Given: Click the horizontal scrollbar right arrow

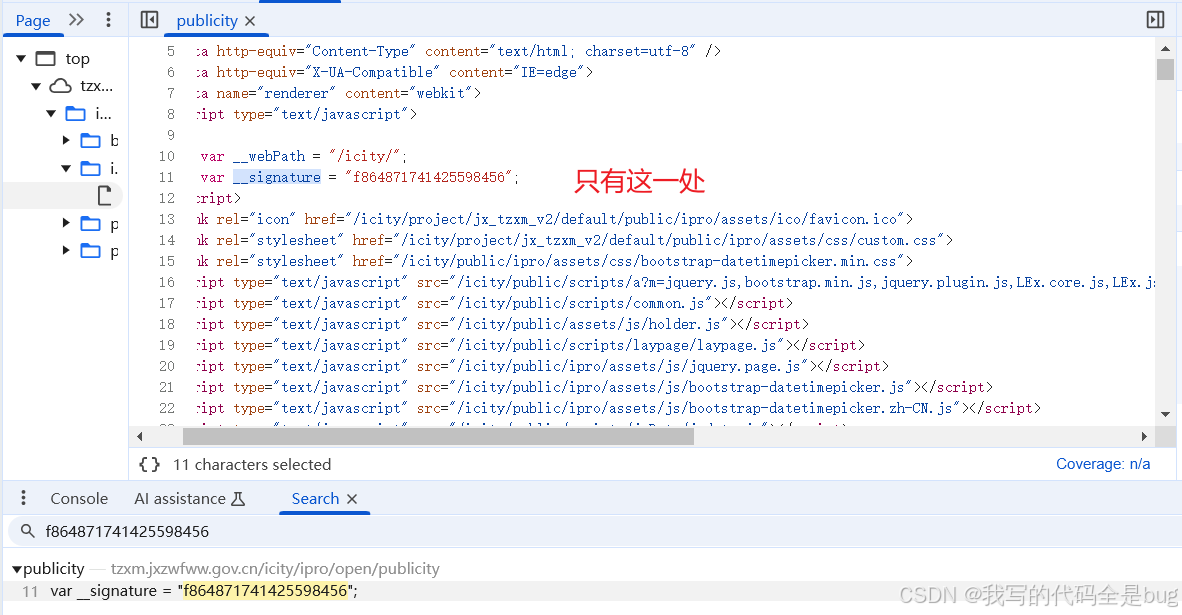Looking at the screenshot, I should [x=1144, y=436].
